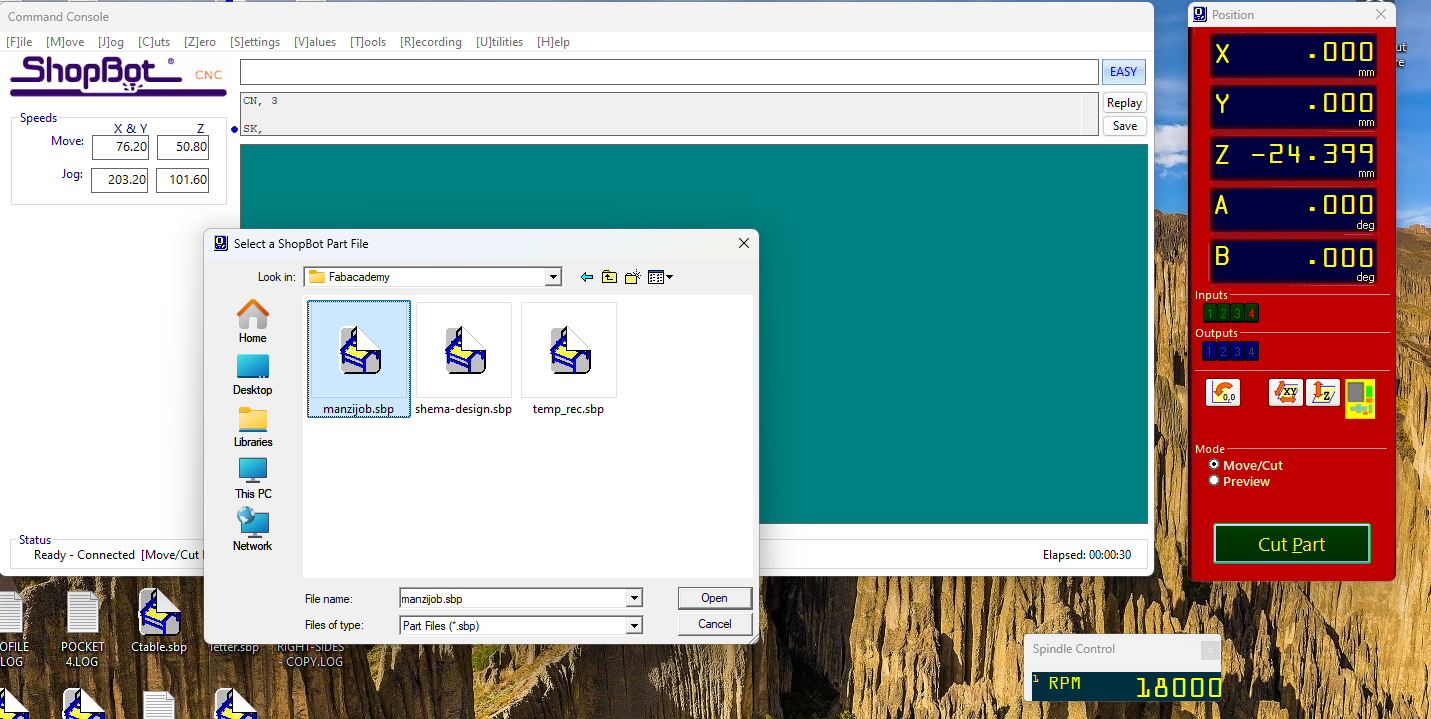Expand the Files of type dropdown
Viewport: 1431px width, 719px height.
[634, 625]
